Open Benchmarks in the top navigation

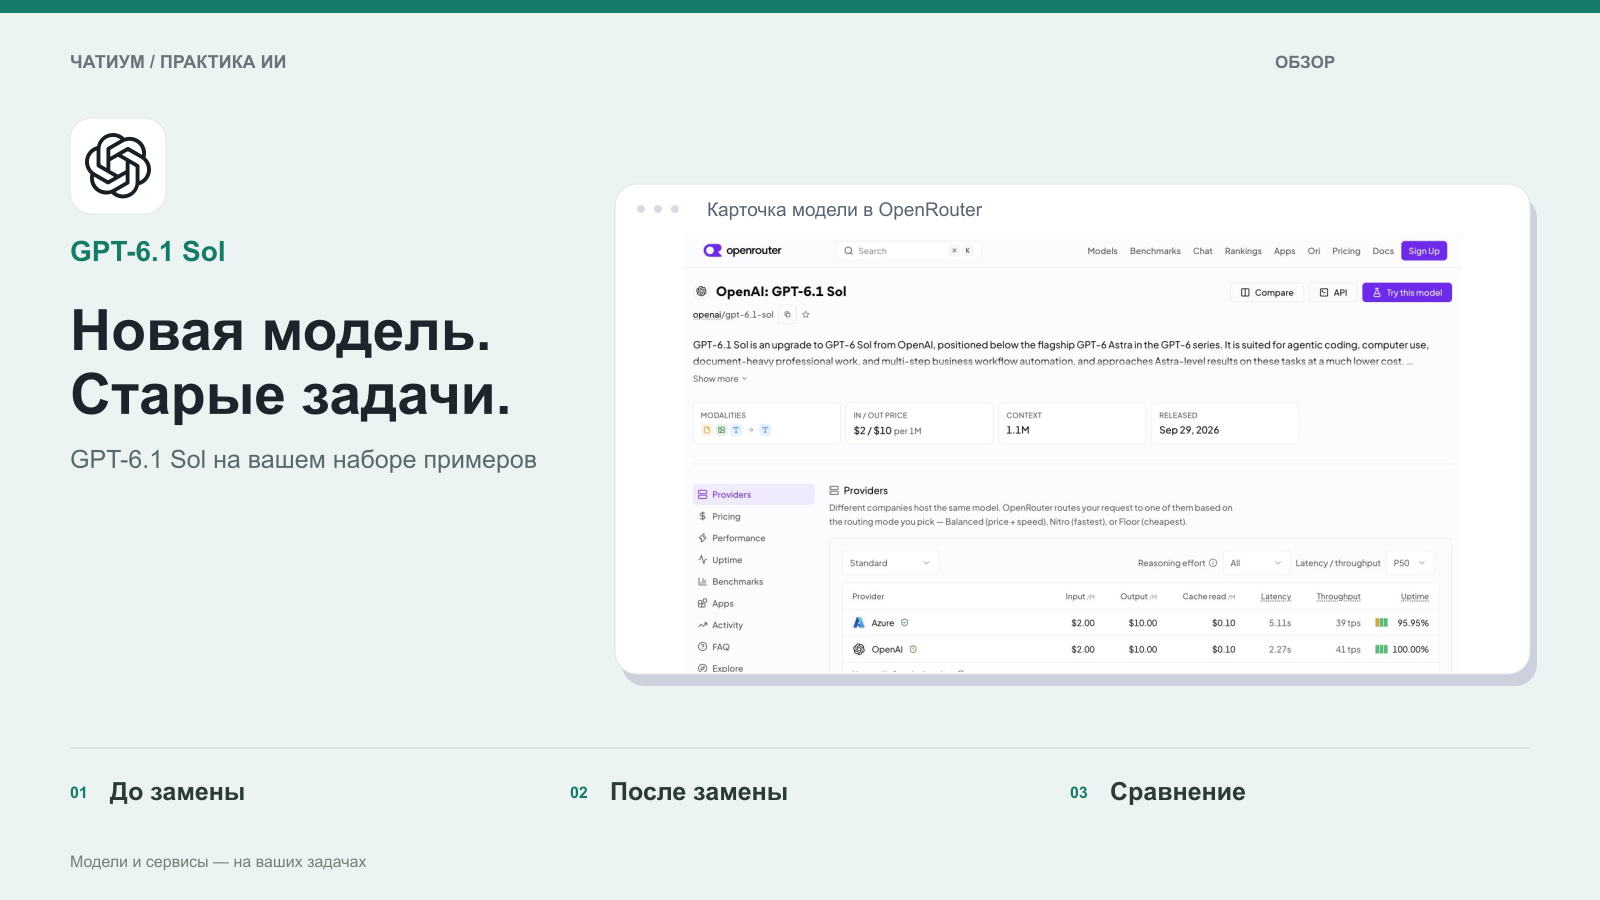tap(1155, 251)
